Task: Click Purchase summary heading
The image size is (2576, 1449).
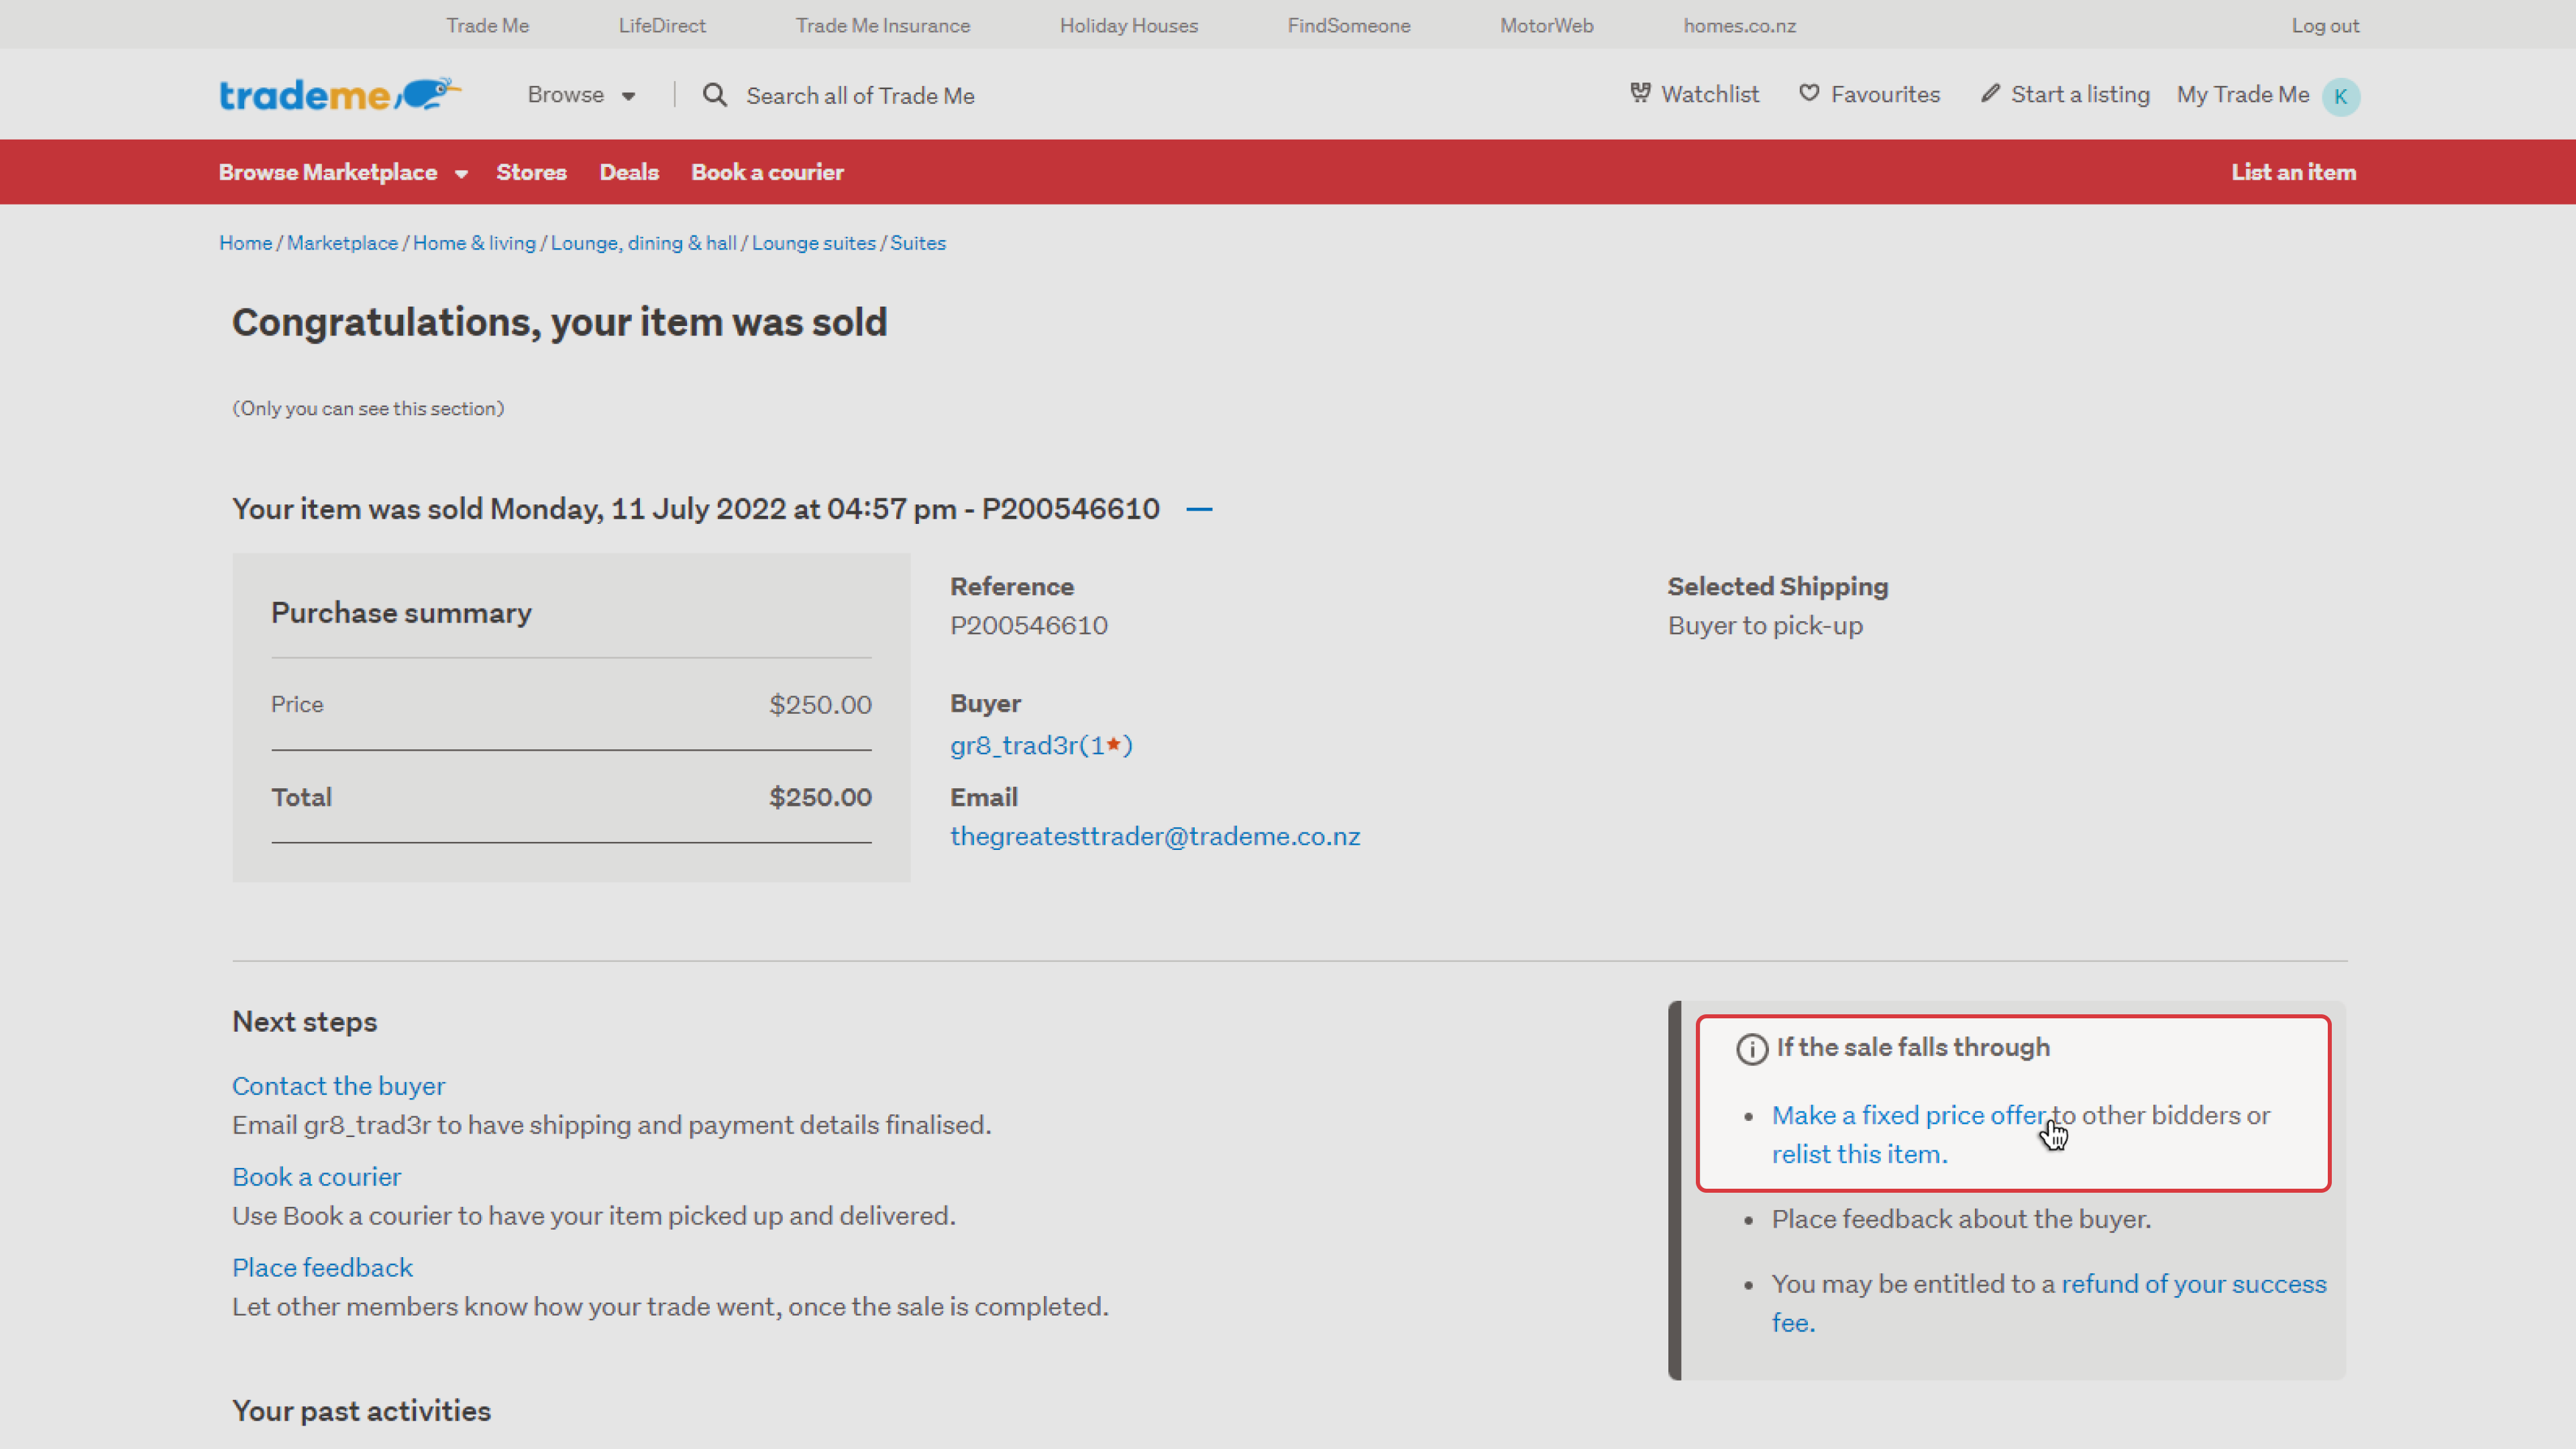Action: pyautogui.click(x=401, y=613)
